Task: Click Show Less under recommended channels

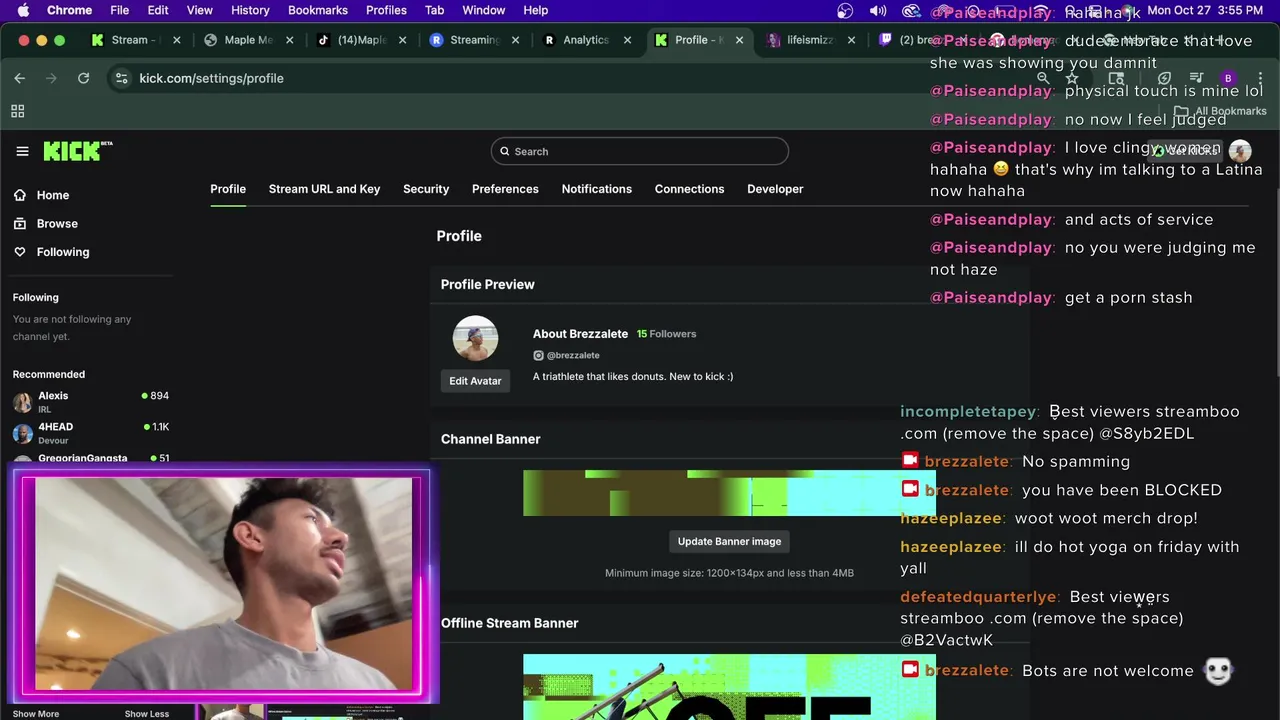Action: tap(146, 714)
